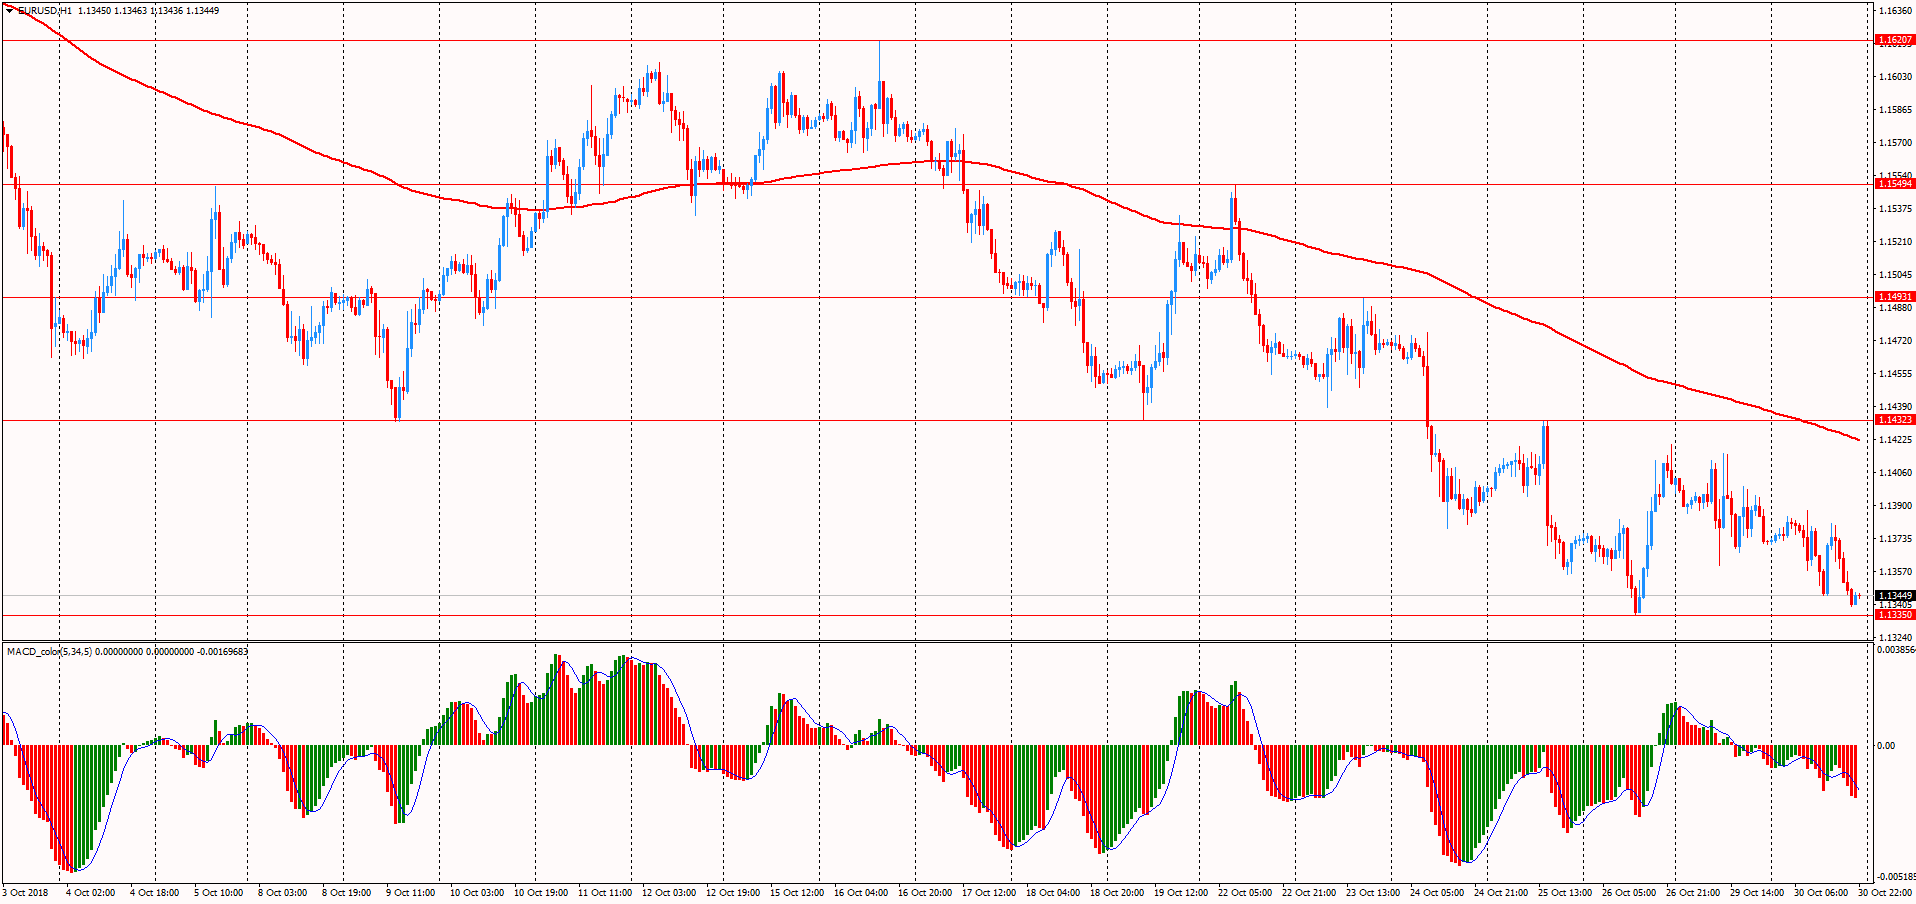Click the 3 Oct 2018 date label

point(26,893)
